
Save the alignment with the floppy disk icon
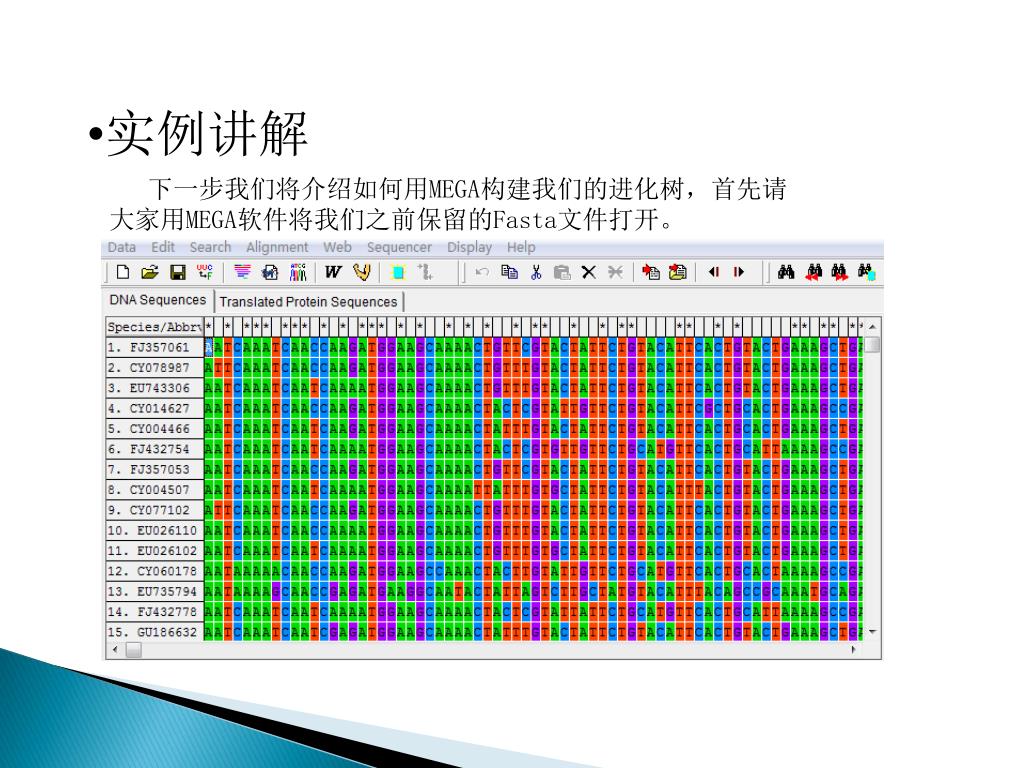pos(178,272)
